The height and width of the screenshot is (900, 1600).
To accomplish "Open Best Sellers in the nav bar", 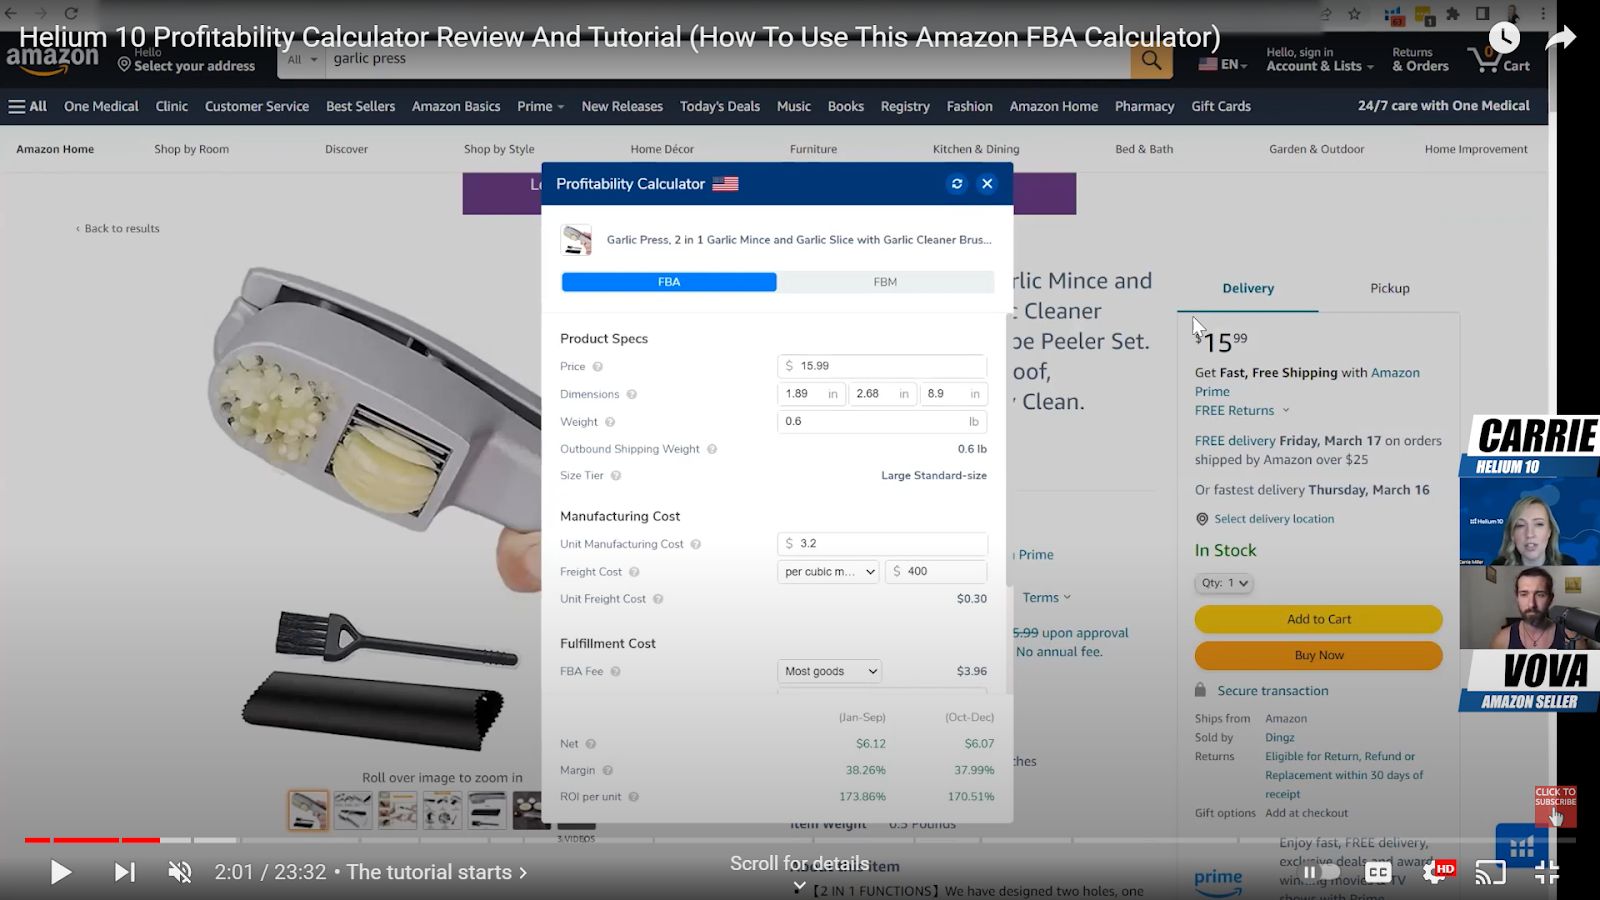I will pos(360,107).
